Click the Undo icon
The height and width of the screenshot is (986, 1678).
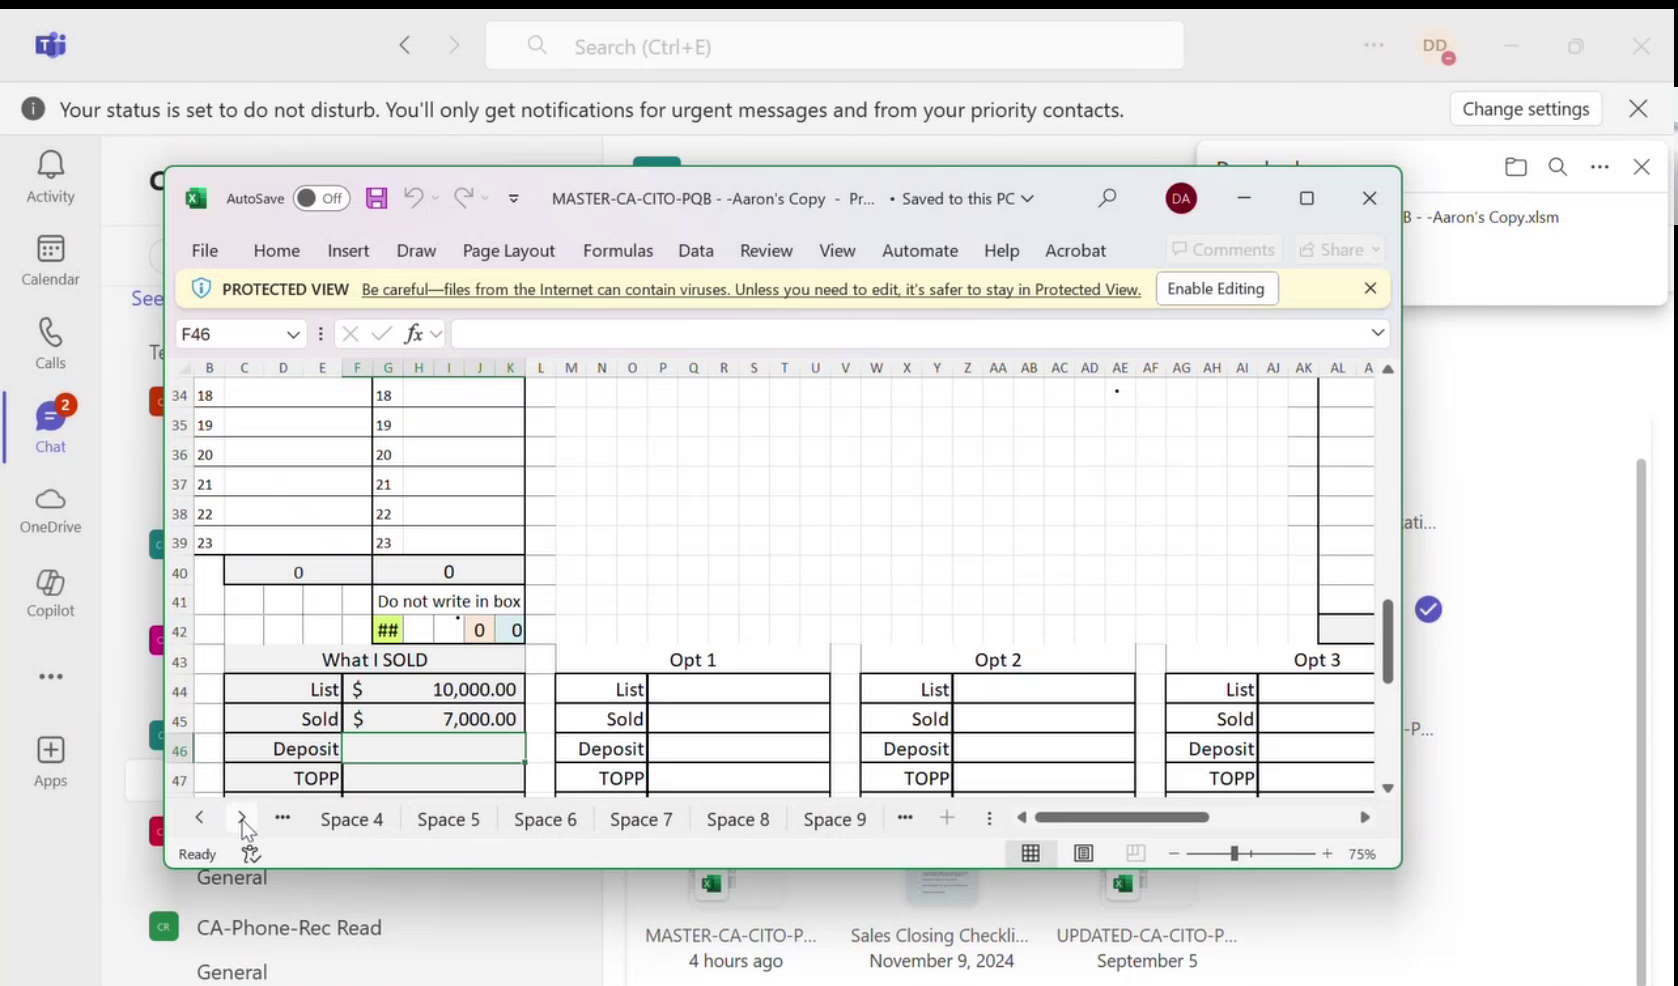[x=413, y=198]
